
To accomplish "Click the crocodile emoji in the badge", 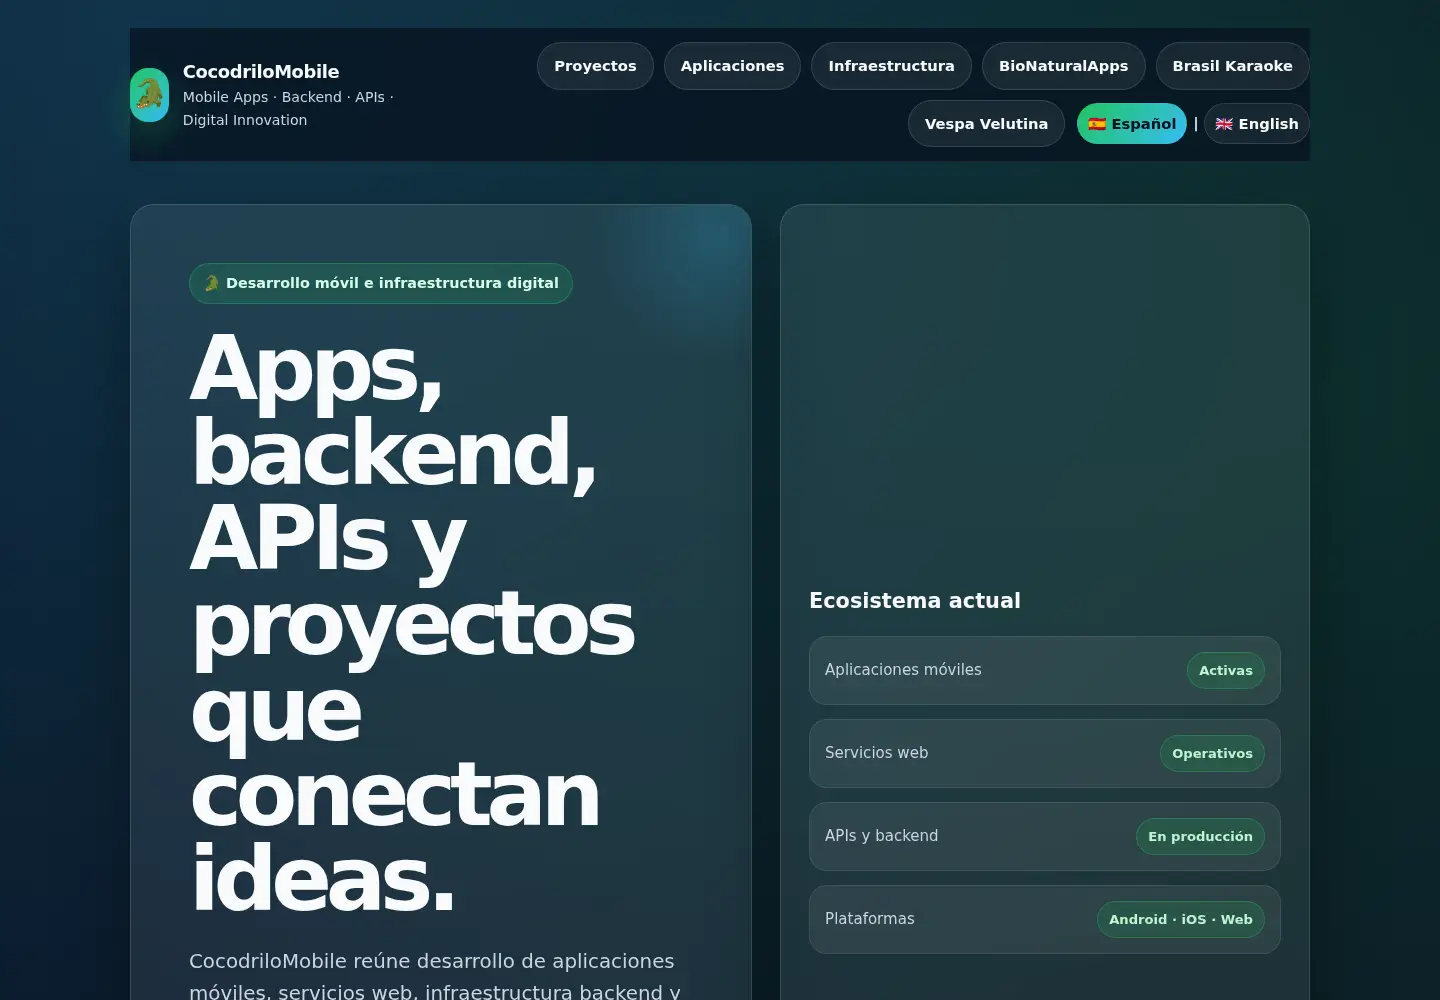I will tap(212, 283).
